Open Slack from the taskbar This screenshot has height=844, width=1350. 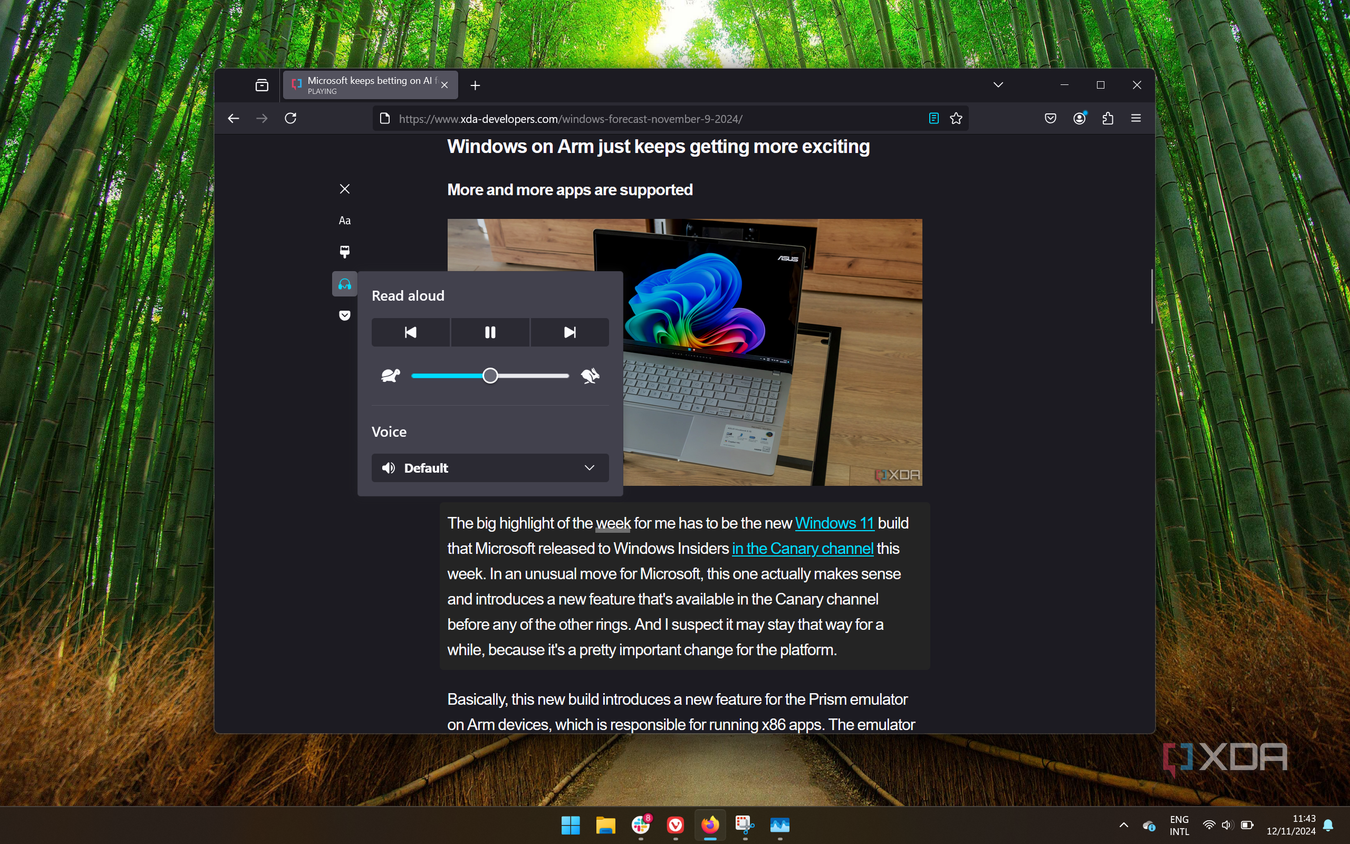pyautogui.click(x=641, y=825)
